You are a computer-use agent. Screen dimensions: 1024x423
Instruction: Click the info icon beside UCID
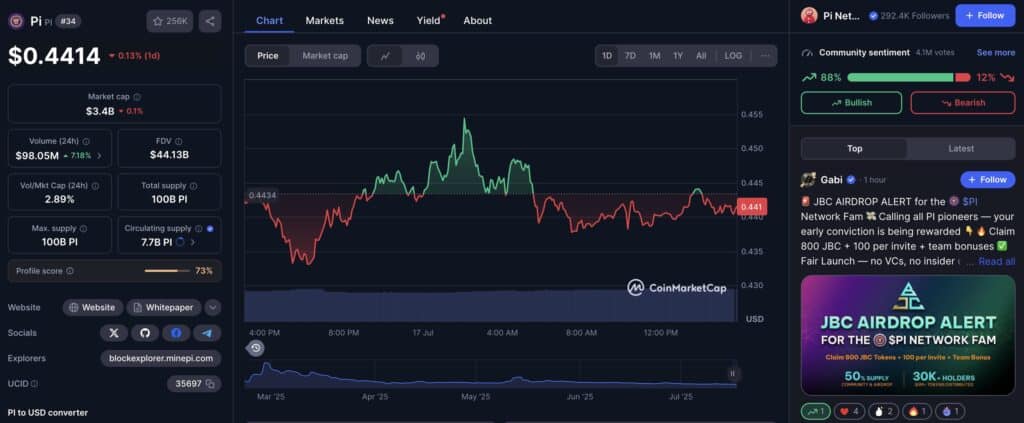(34, 384)
